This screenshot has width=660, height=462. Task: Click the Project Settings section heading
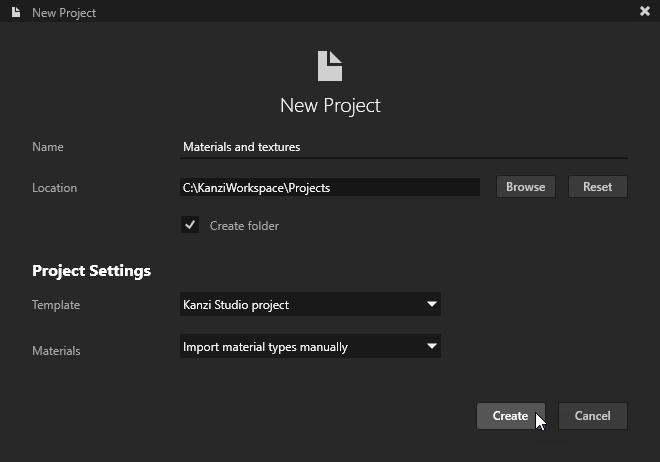tap(91, 271)
